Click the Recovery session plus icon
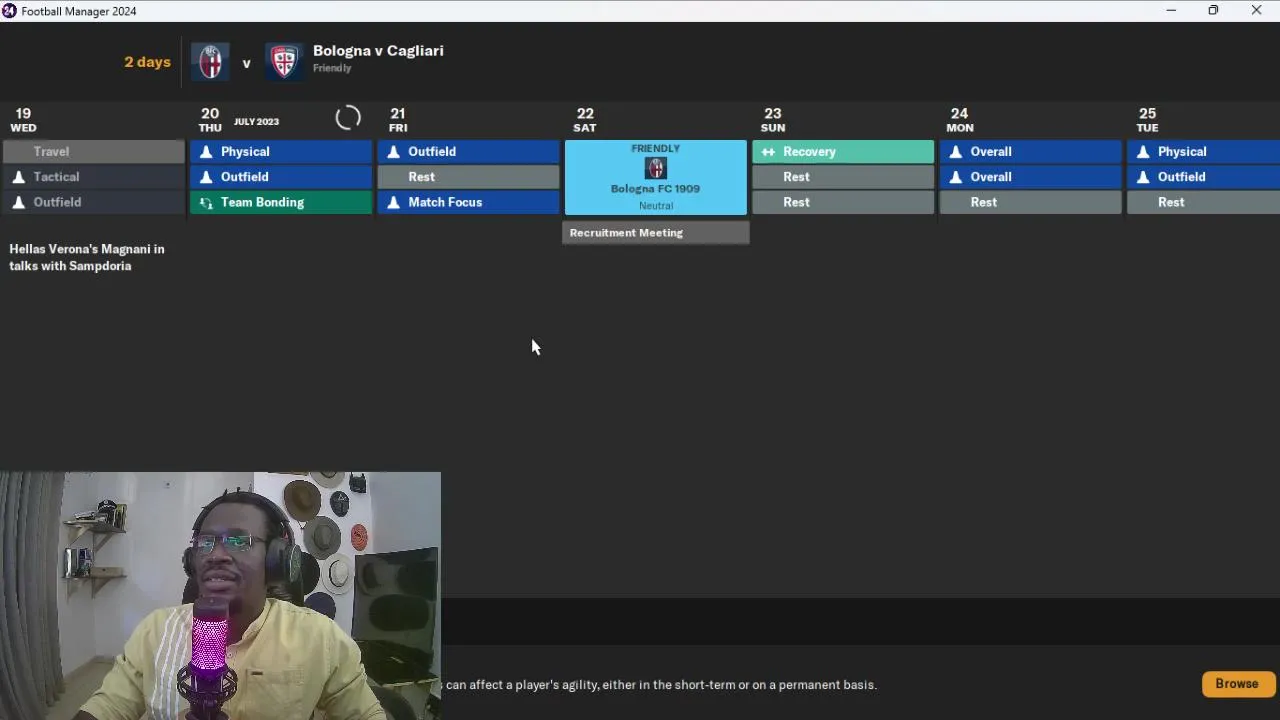The image size is (1280, 720). 768,152
